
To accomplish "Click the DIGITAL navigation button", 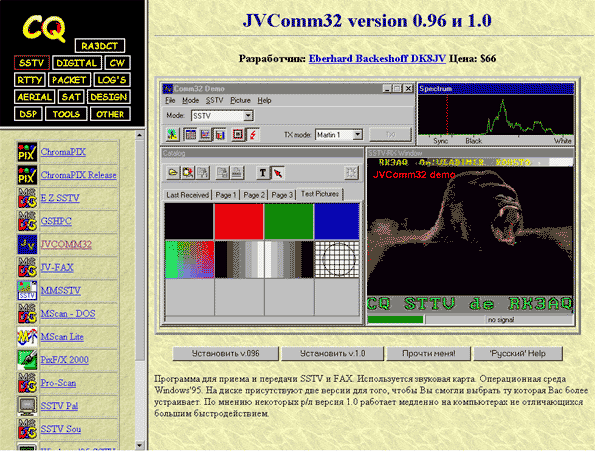I will [77, 63].
